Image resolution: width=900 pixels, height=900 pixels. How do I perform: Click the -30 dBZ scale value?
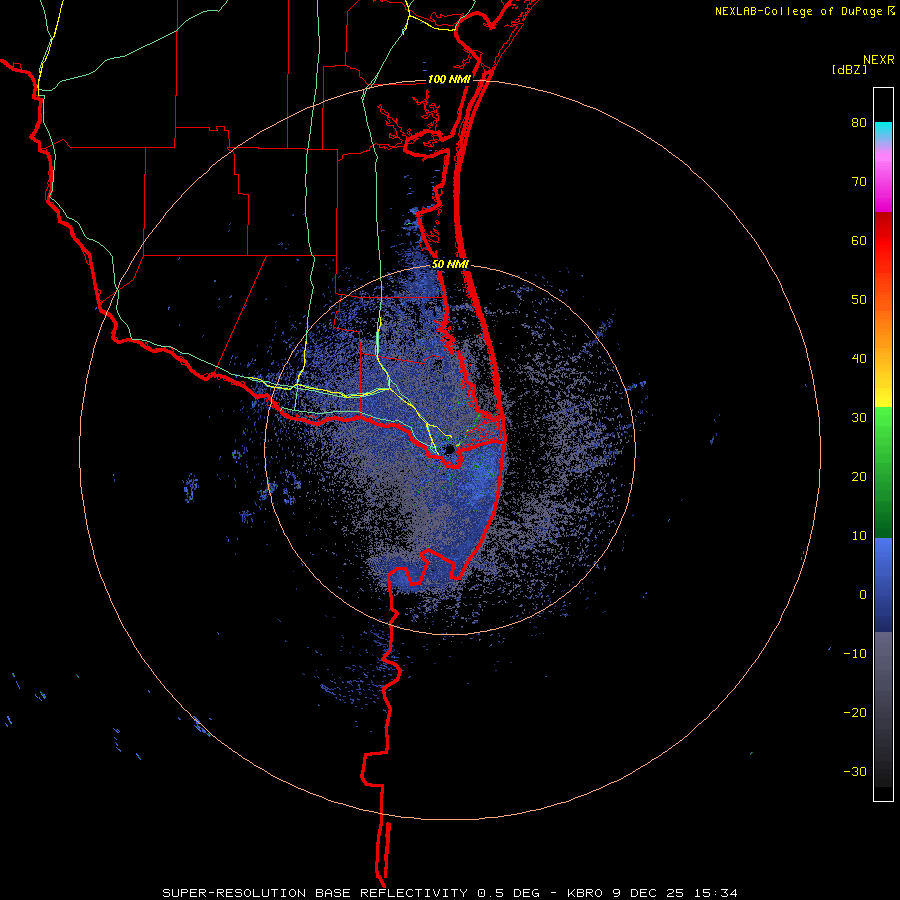tap(855, 771)
